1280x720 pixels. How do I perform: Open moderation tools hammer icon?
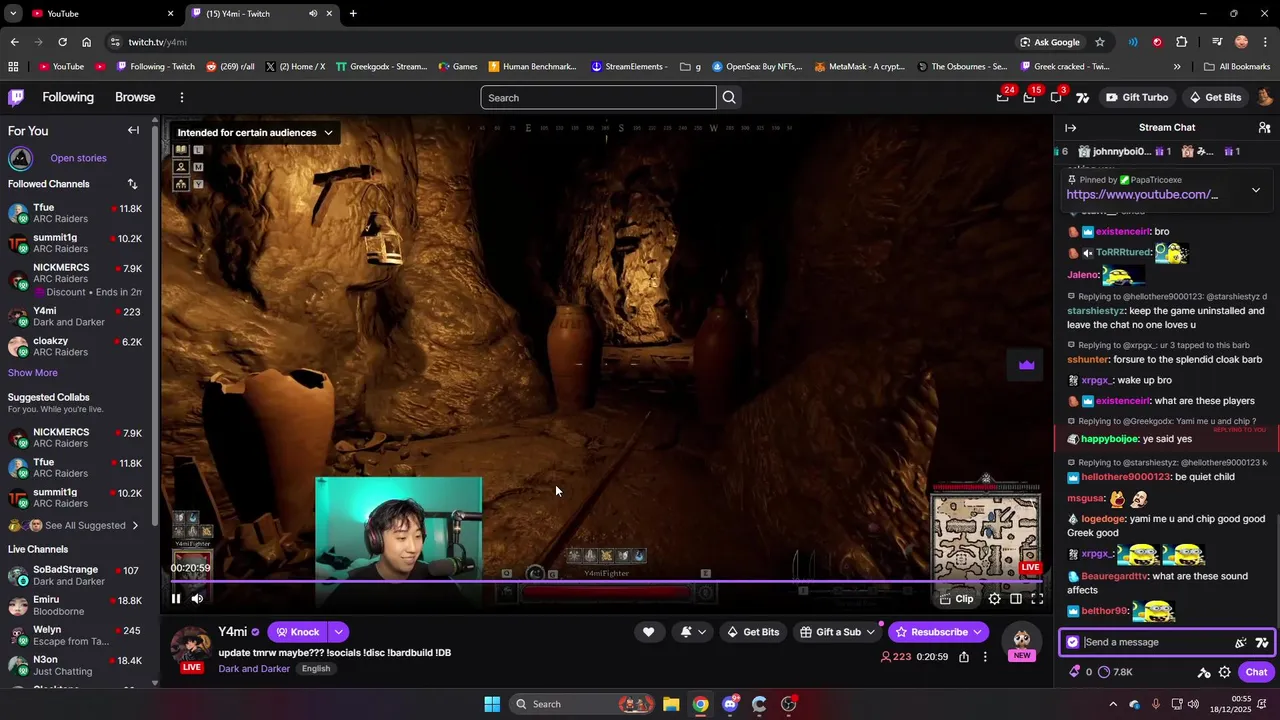(x=1204, y=673)
